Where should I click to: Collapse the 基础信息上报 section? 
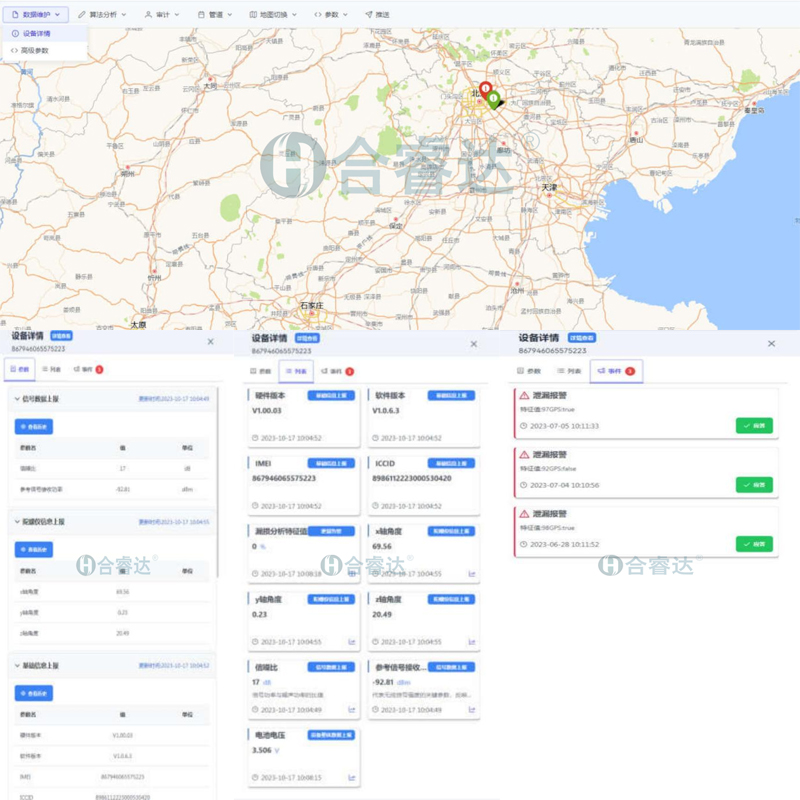(x=16, y=665)
